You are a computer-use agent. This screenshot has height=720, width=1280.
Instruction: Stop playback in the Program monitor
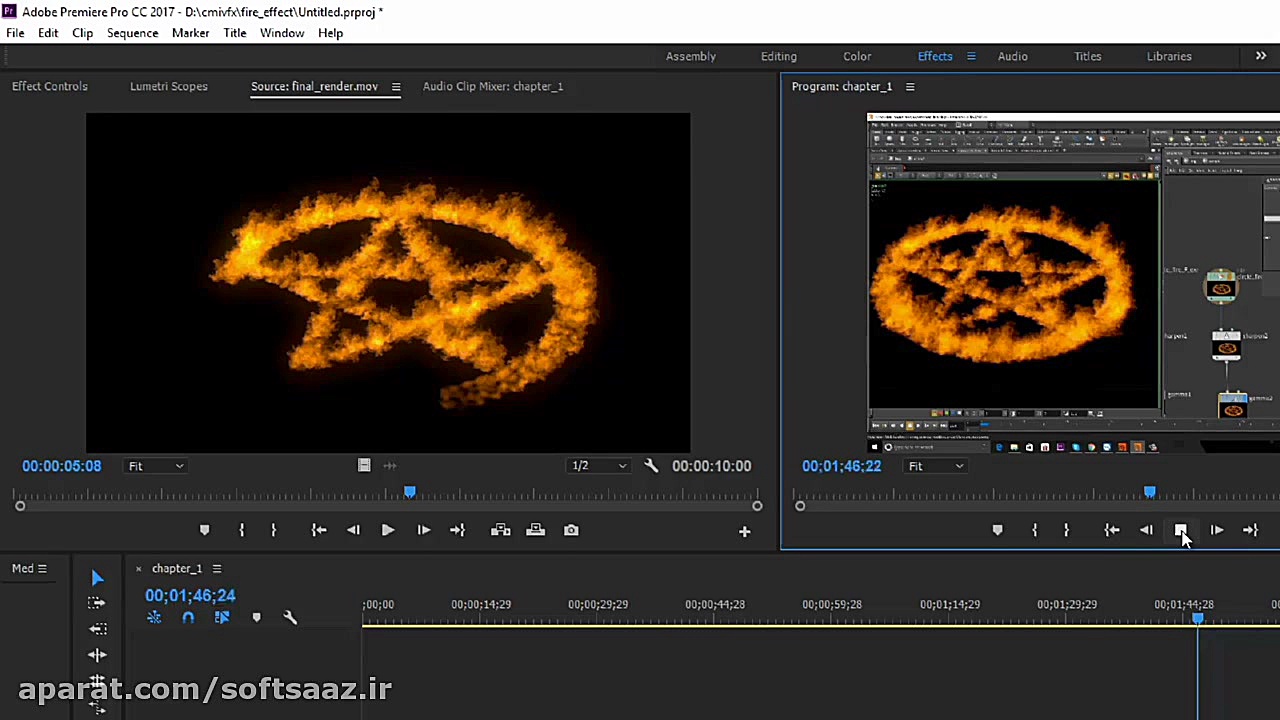pyautogui.click(x=1181, y=530)
